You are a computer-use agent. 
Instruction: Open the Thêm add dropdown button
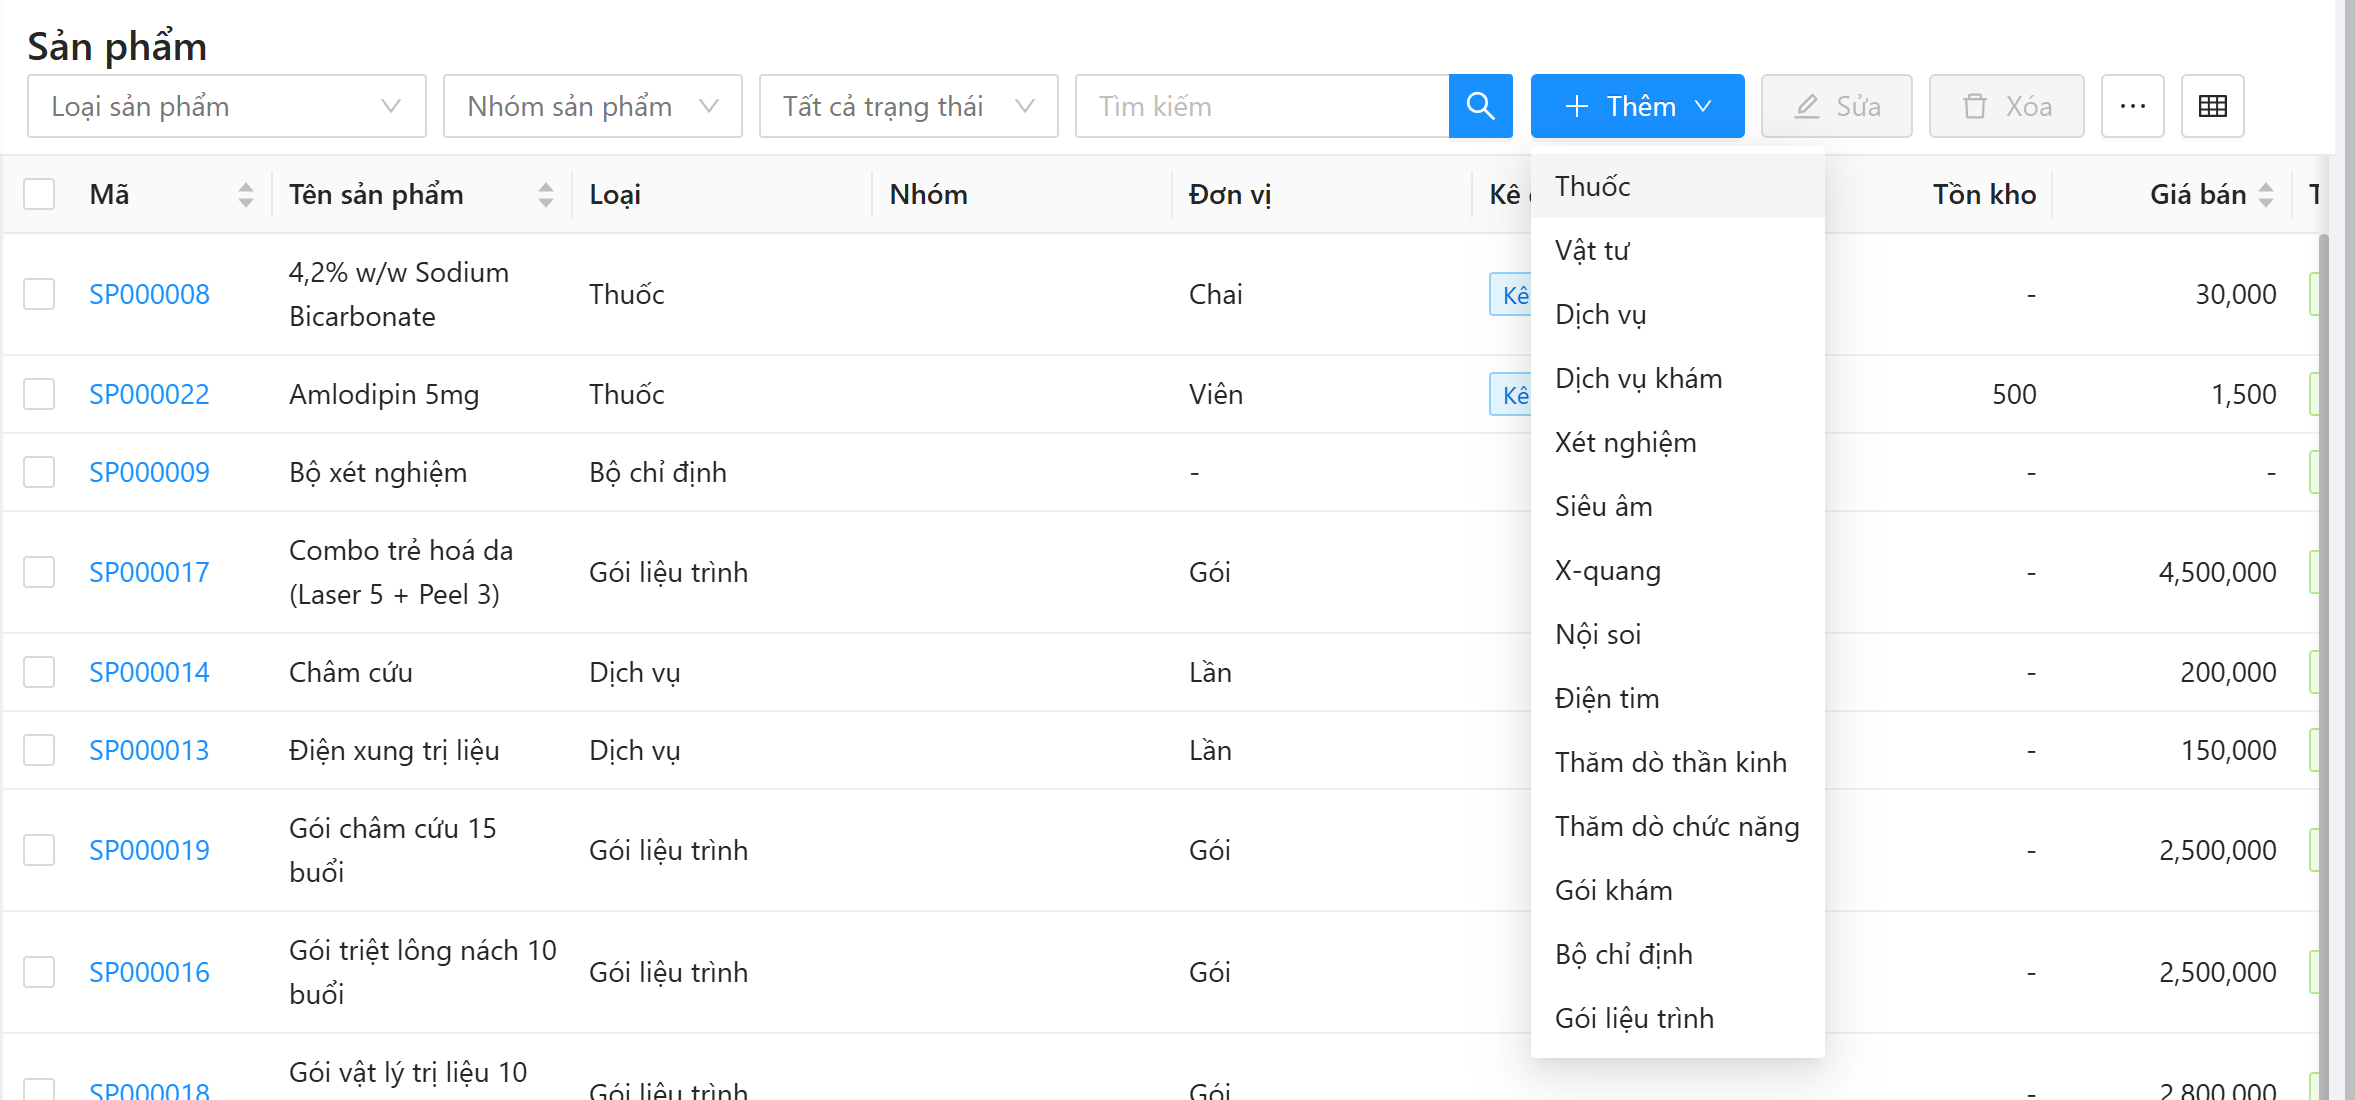click(x=1637, y=106)
